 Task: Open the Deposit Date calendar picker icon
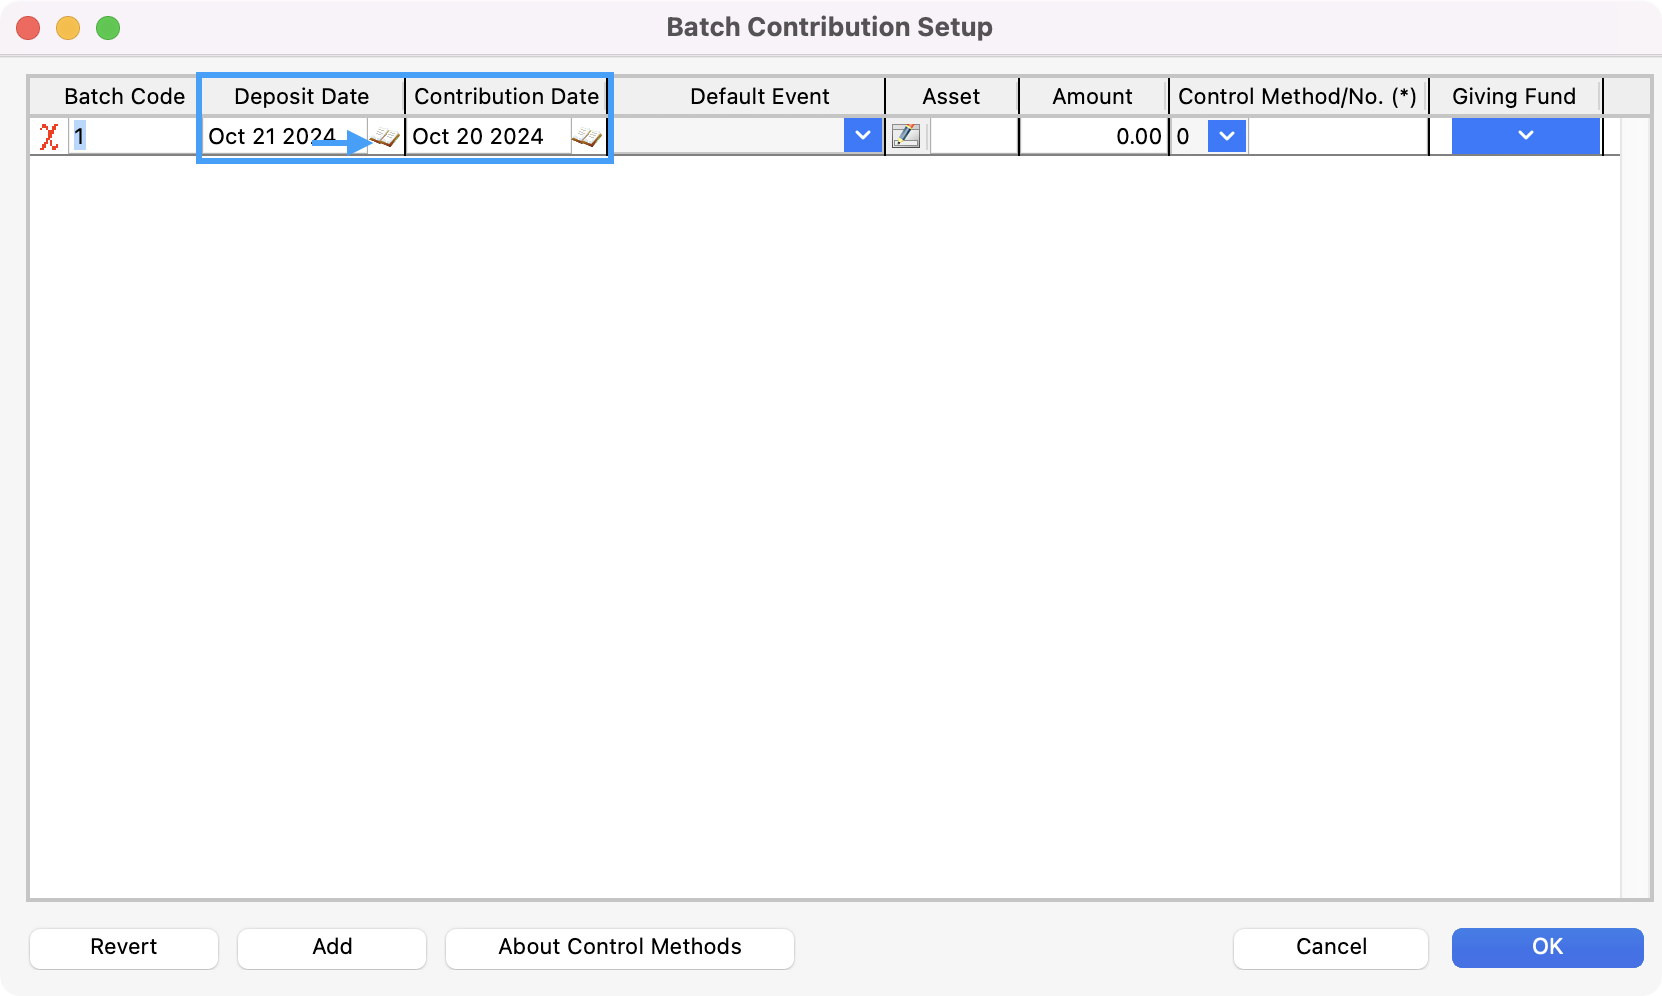tap(386, 137)
